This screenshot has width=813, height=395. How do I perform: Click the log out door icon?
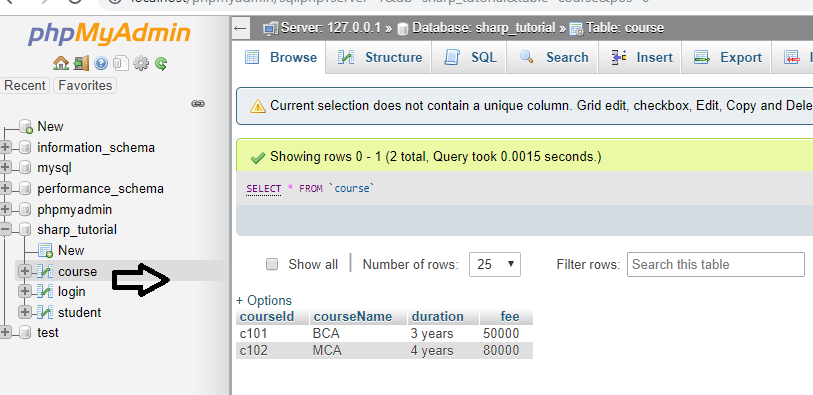tap(81, 64)
